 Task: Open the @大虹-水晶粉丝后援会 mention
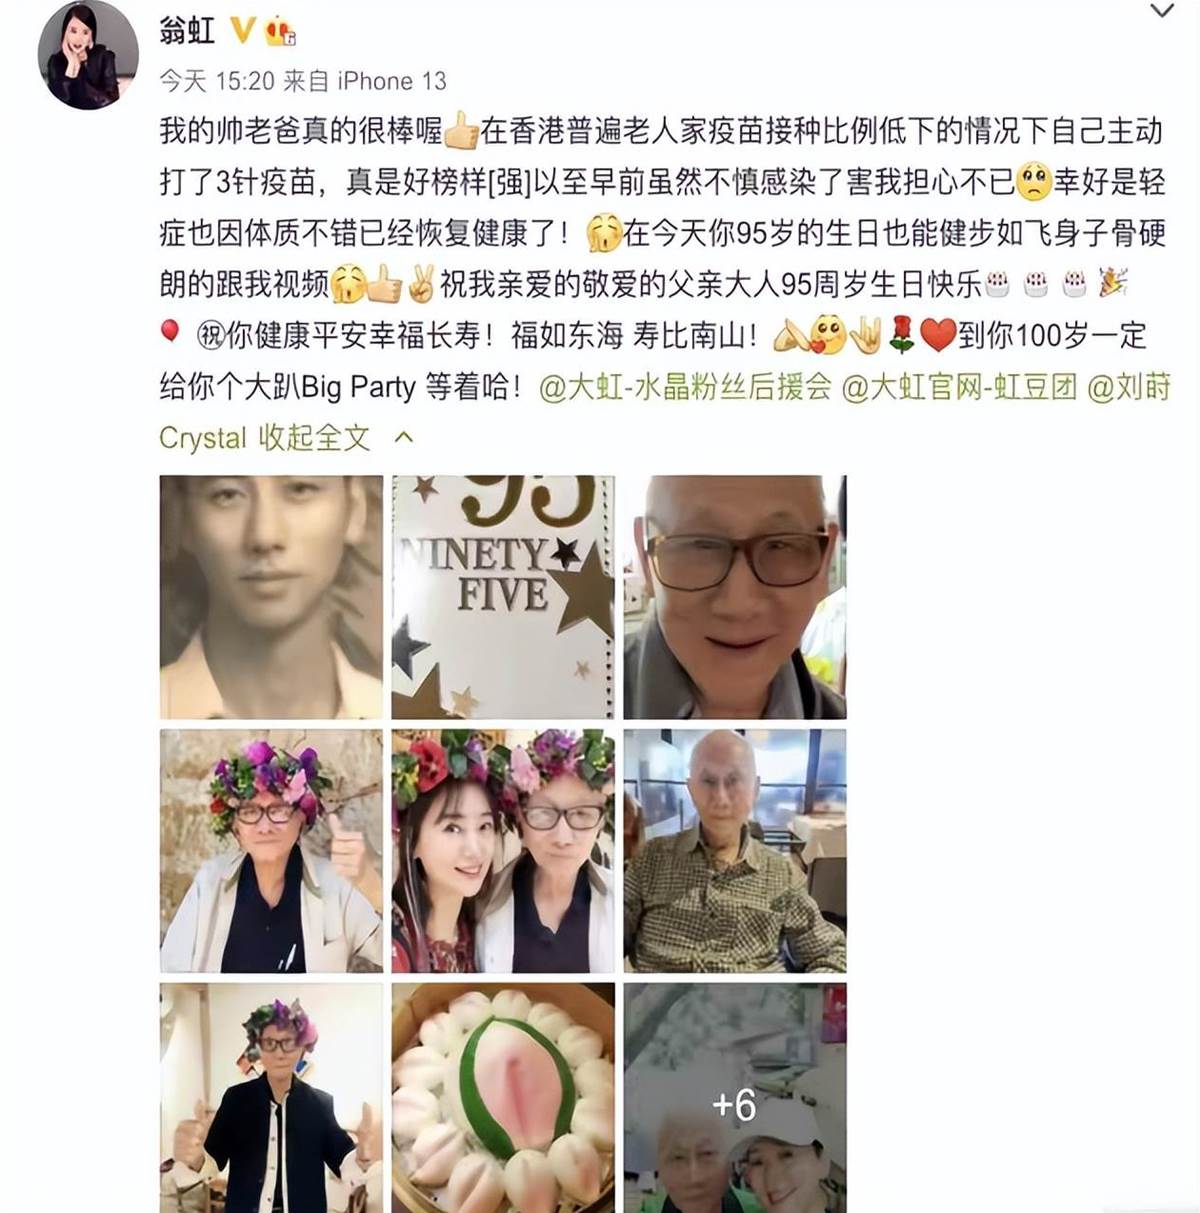685,387
